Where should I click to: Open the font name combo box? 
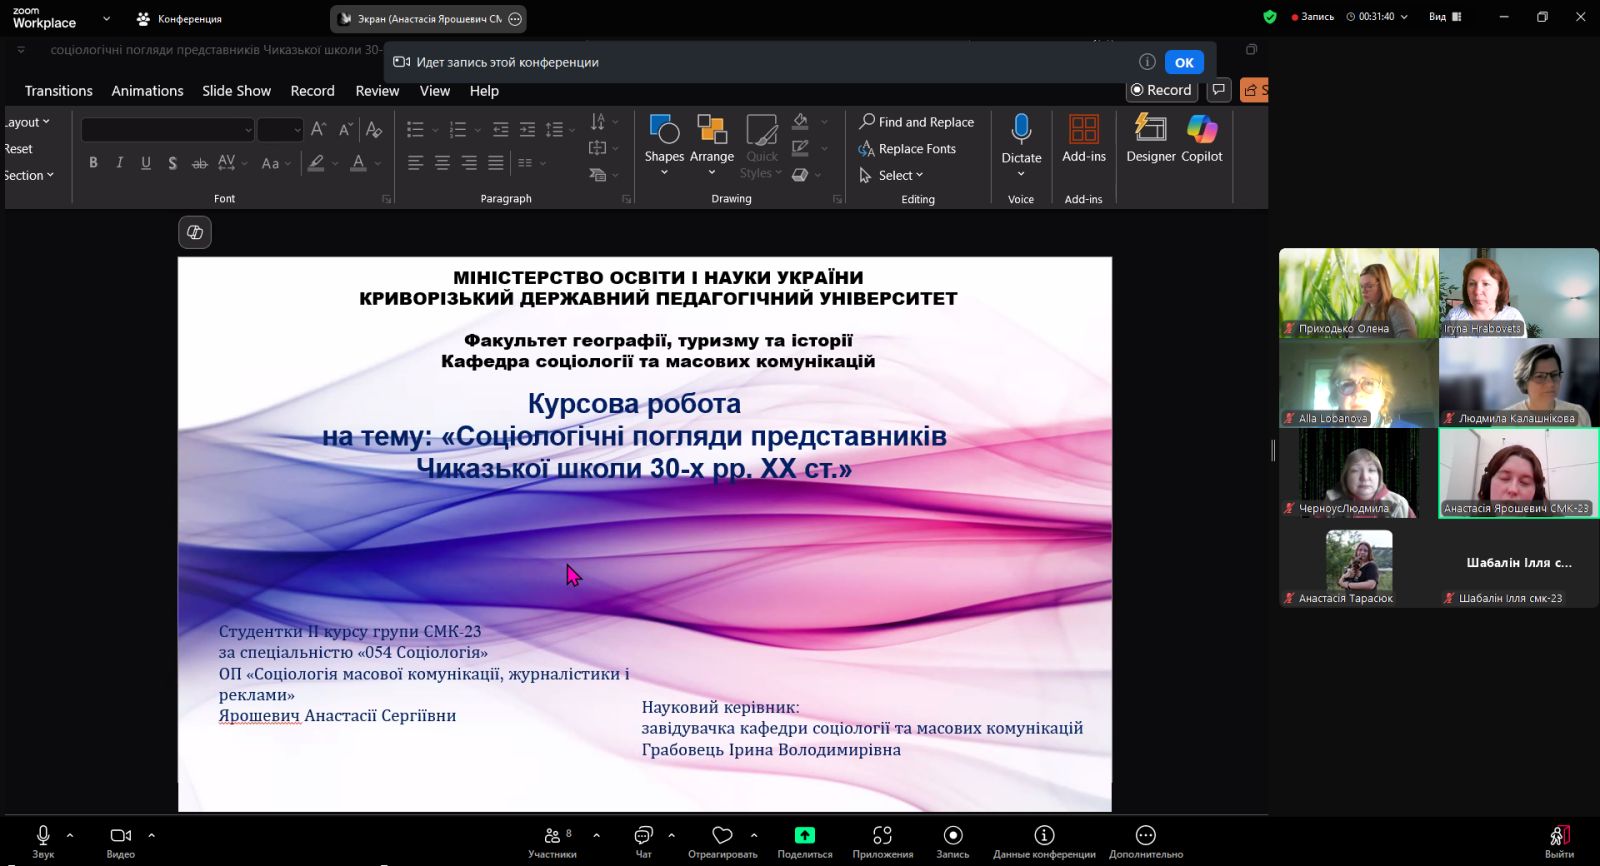click(167, 130)
